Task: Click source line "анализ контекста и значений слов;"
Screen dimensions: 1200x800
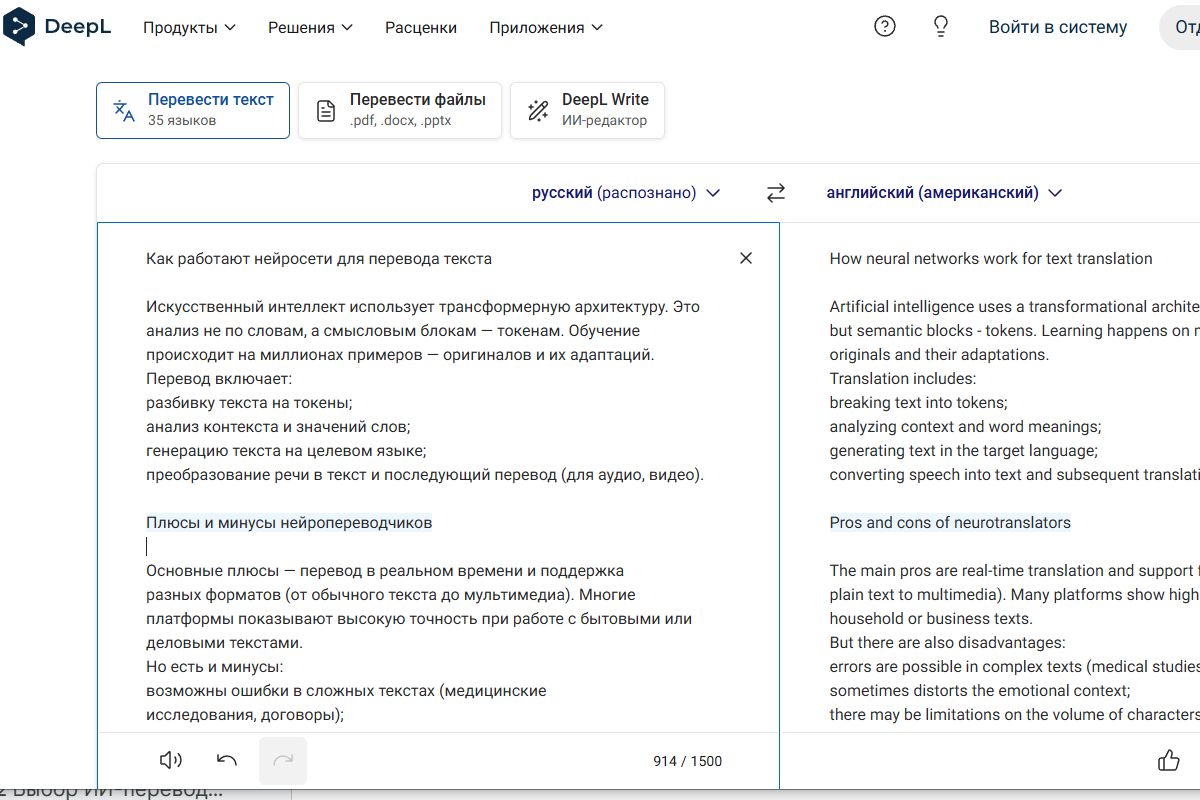Action: point(278,427)
